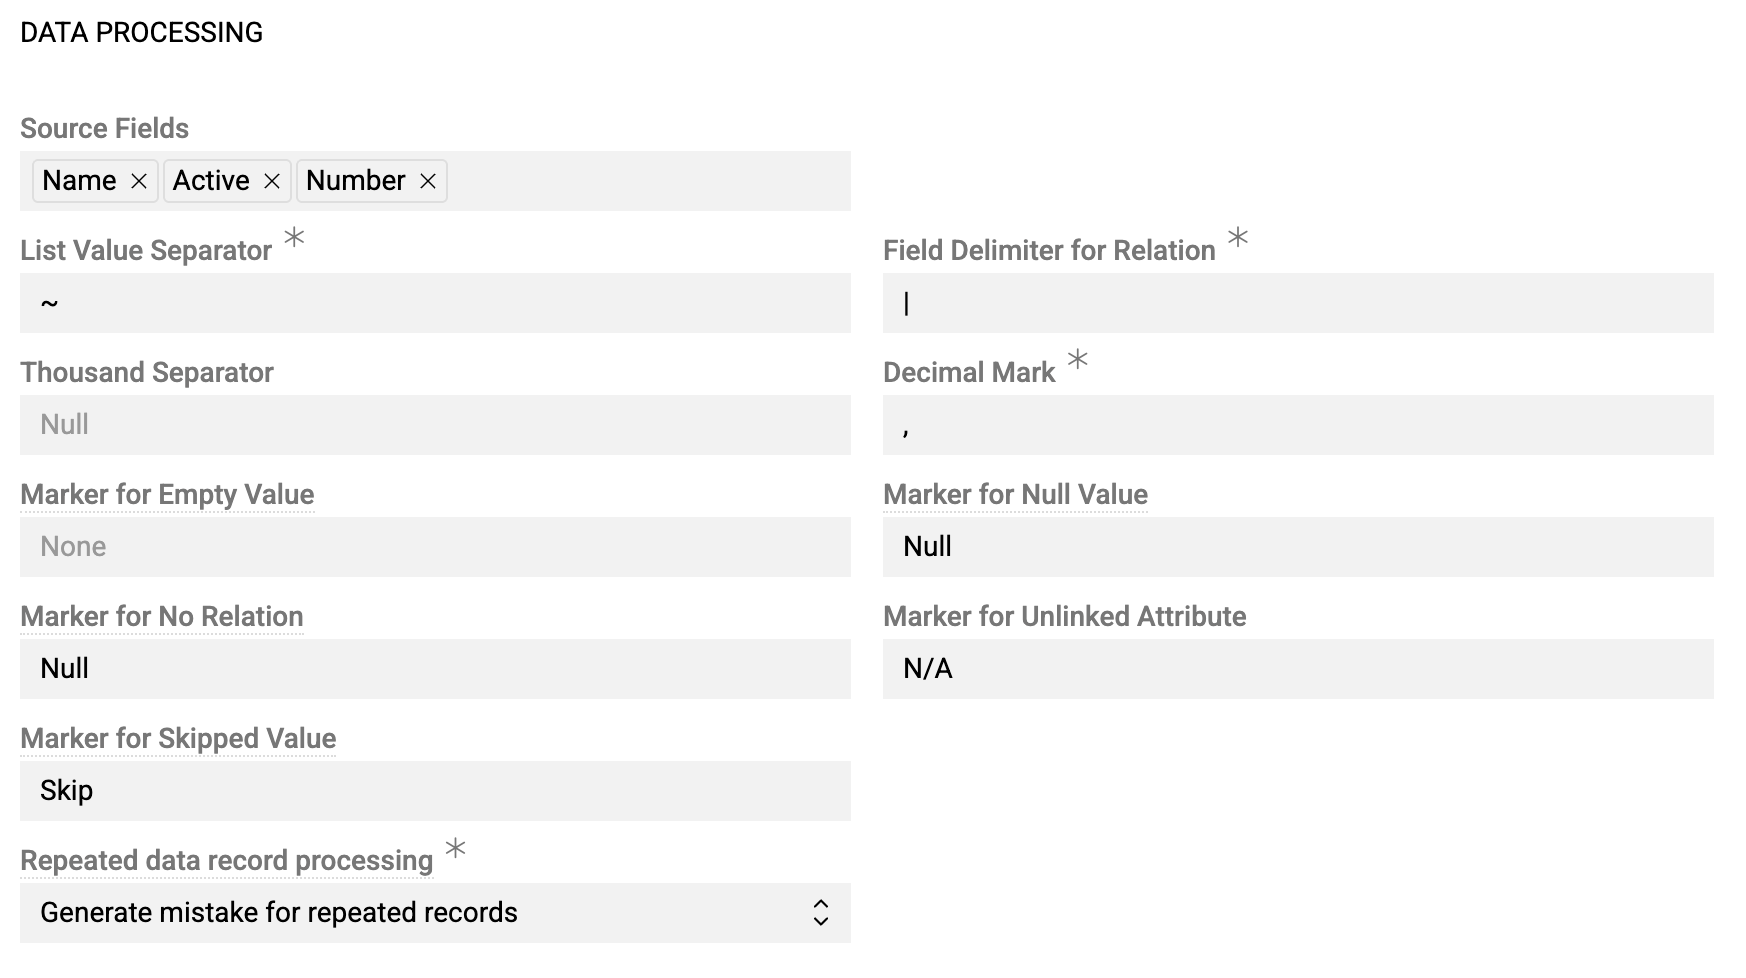1746x978 pixels.
Task: Select 'Generate mistake for repeated records' option
Action: coord(278,912)
